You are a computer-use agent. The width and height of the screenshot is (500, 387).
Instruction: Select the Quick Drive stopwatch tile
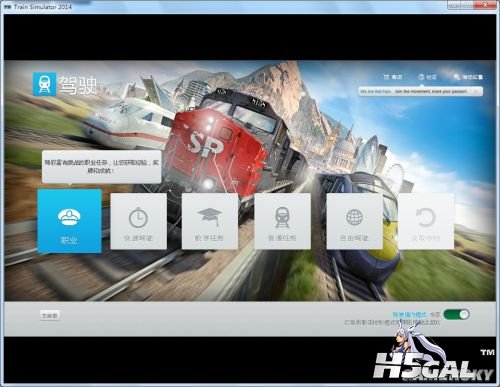[x=139, y=221]
